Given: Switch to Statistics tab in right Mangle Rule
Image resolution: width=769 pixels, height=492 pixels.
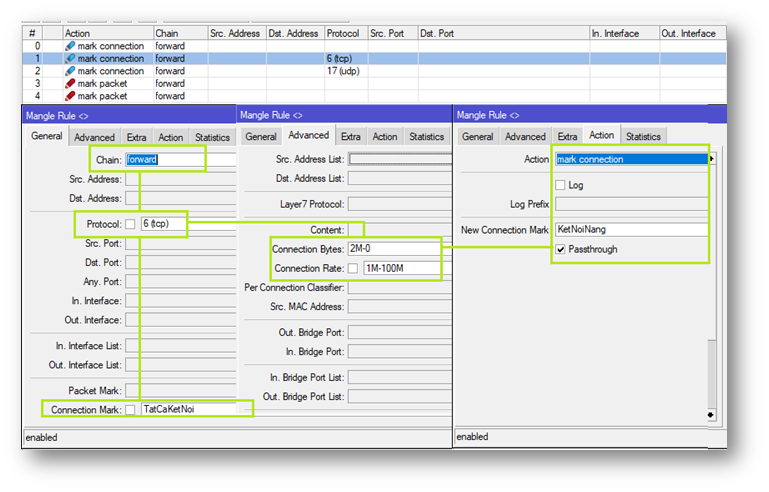Looking at the screenshot, I should [643, 137].
